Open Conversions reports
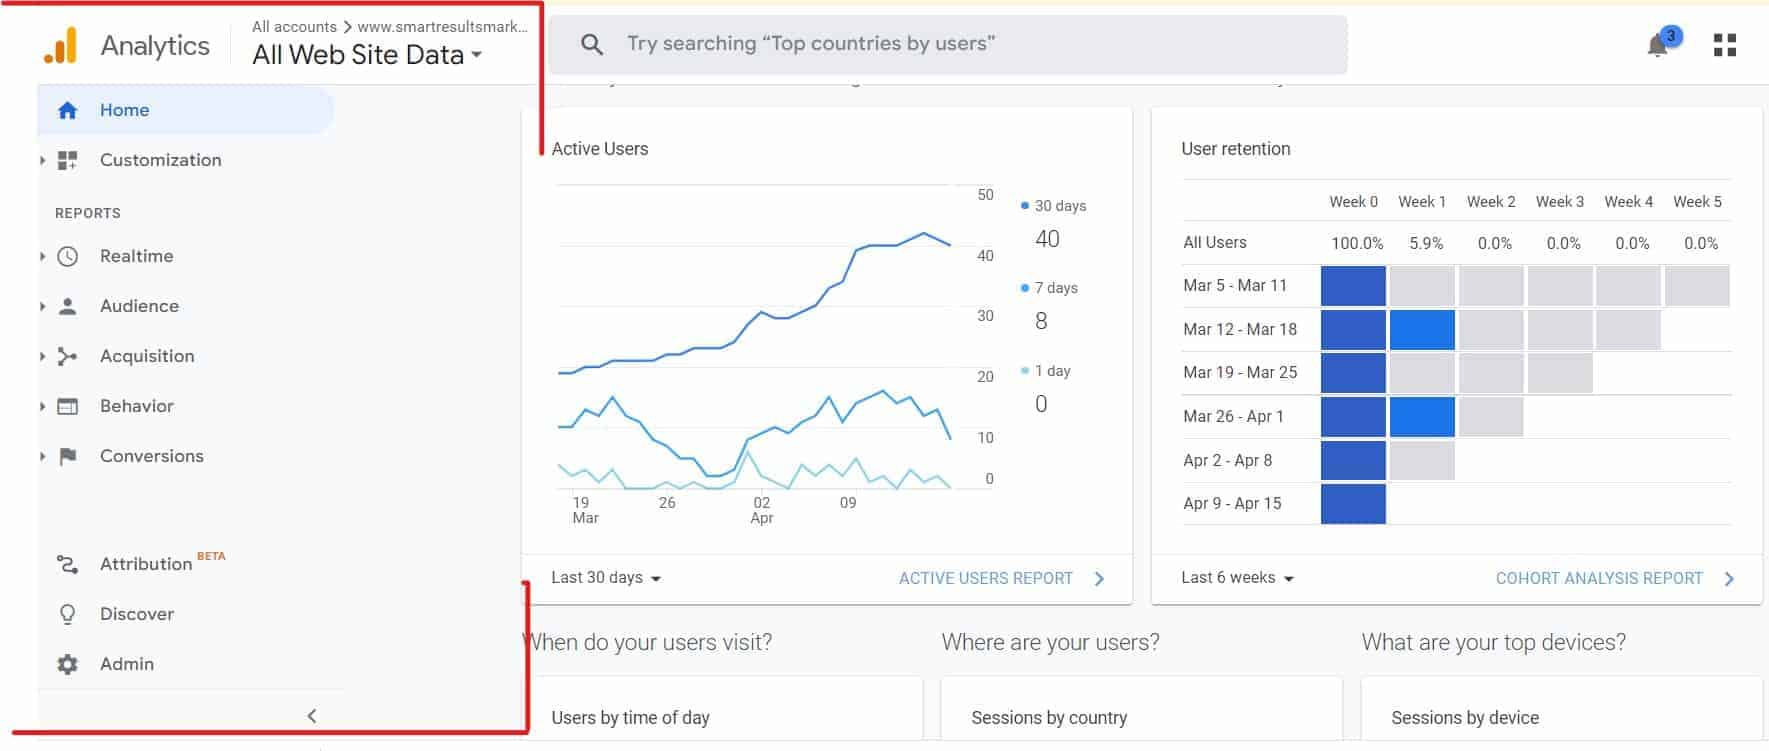This screenshot has height=751, width=1769. [152, 456]
